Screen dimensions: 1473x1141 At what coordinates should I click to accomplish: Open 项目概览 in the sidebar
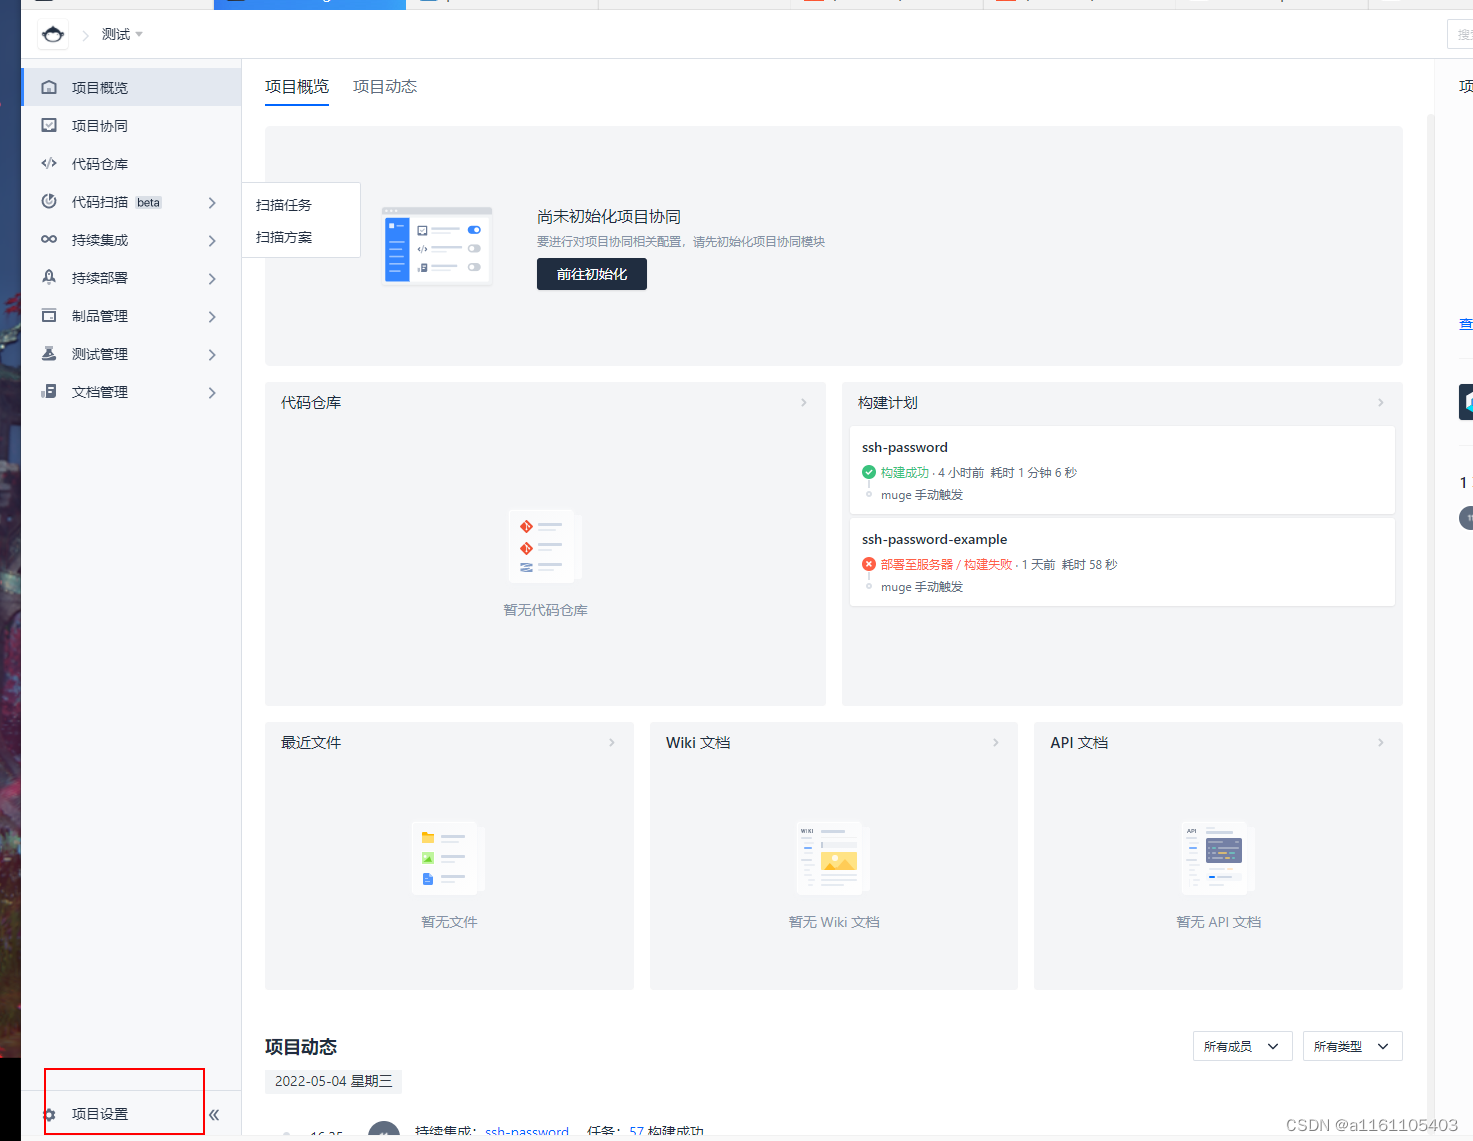(x=131, y=87)
